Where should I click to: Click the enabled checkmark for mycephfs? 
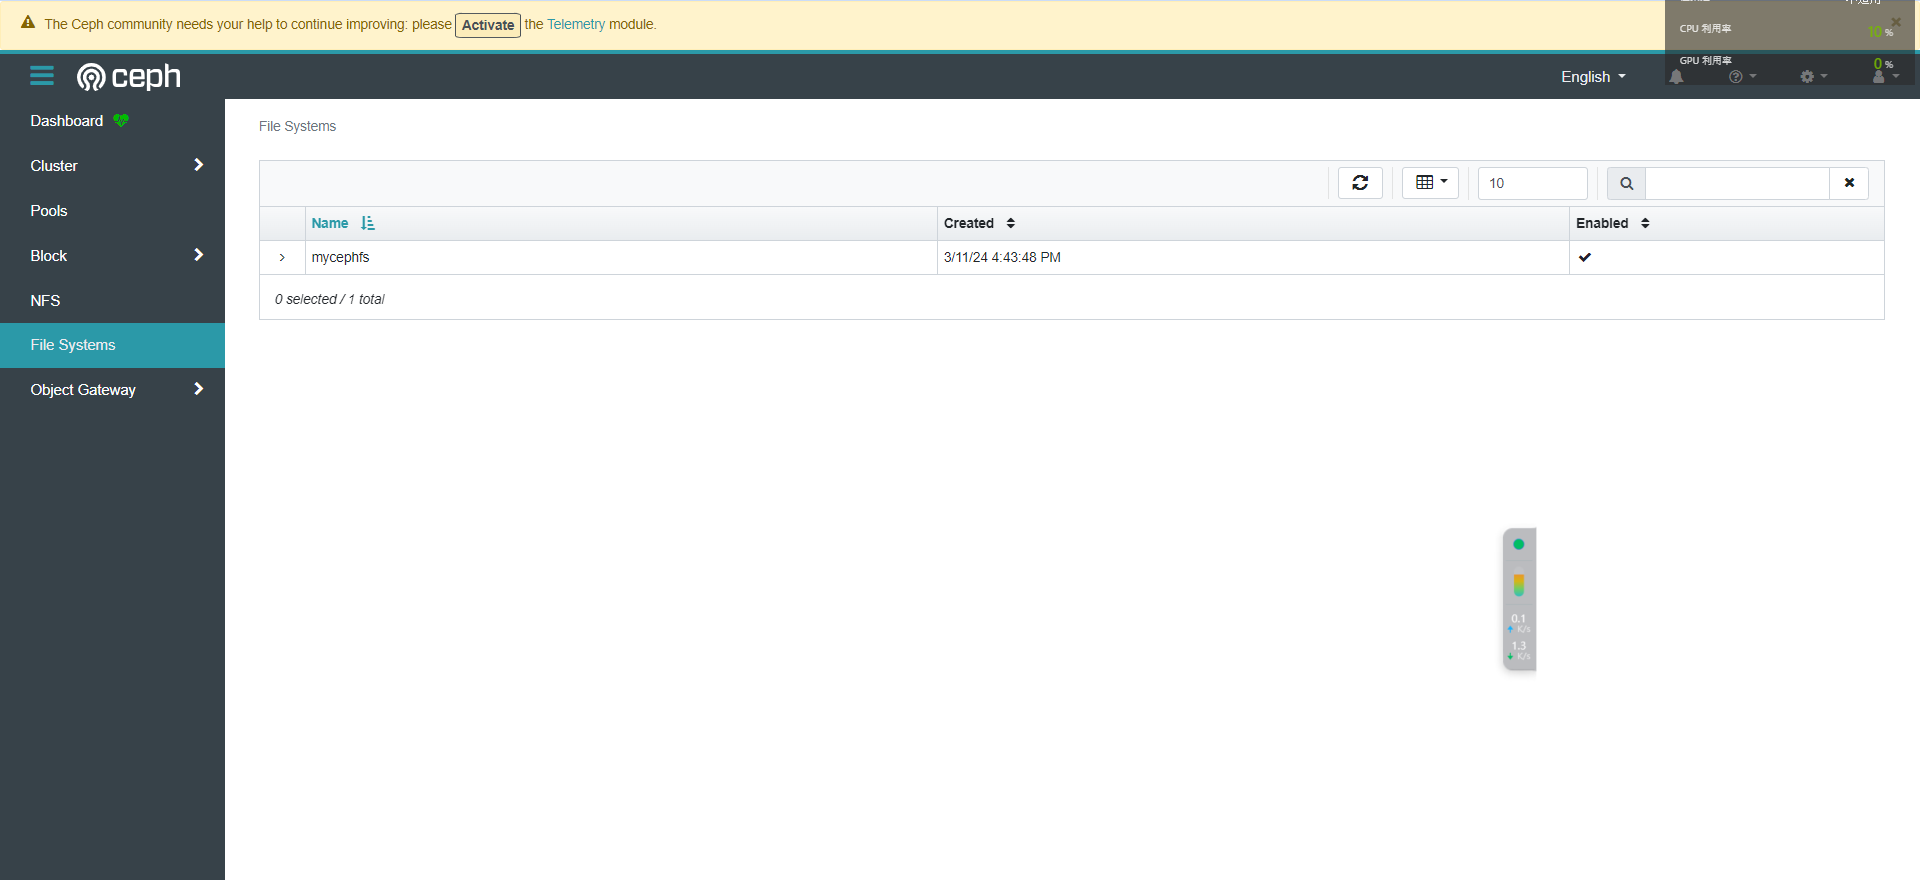pos(1585,257)
